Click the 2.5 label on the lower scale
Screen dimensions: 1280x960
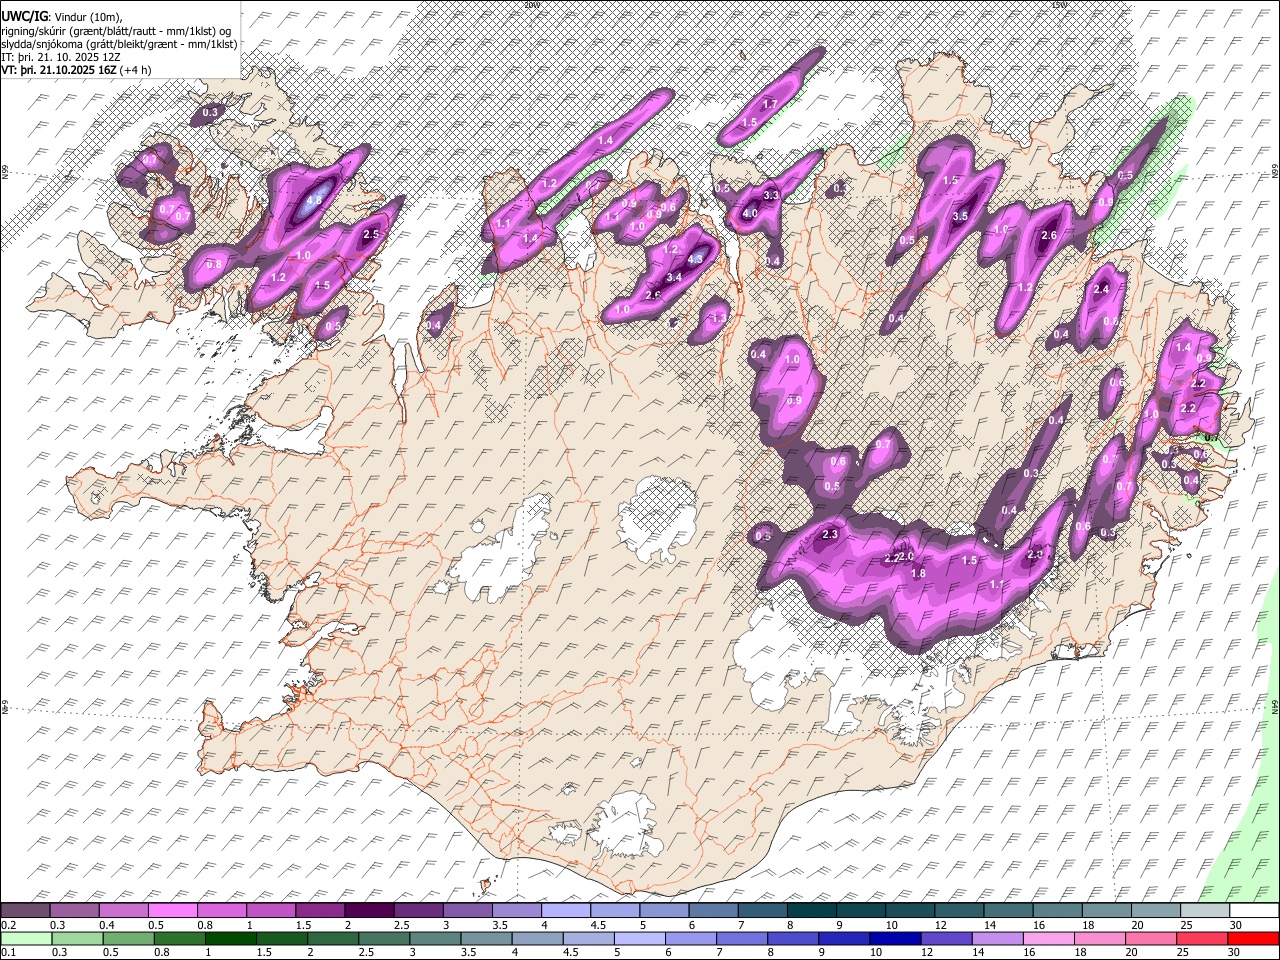tap(365, 952)
